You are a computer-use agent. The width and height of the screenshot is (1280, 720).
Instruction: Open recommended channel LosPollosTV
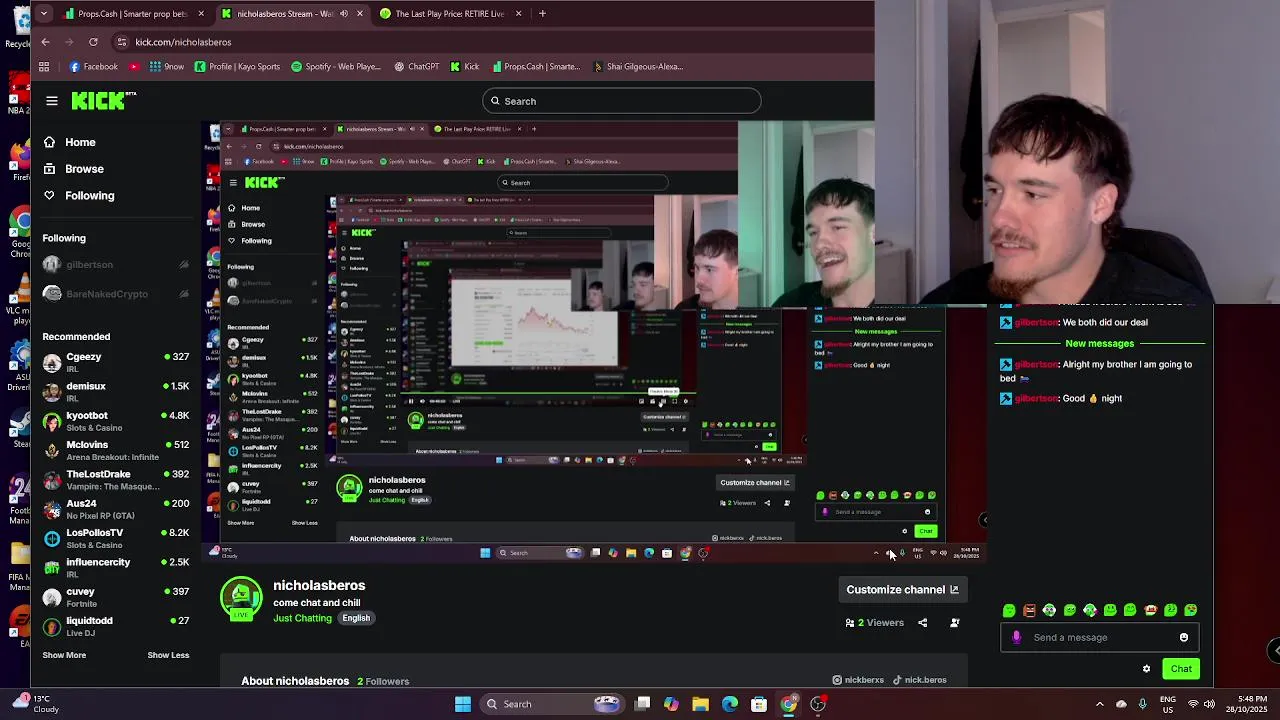pyautogui.click(x=116, y=538)
